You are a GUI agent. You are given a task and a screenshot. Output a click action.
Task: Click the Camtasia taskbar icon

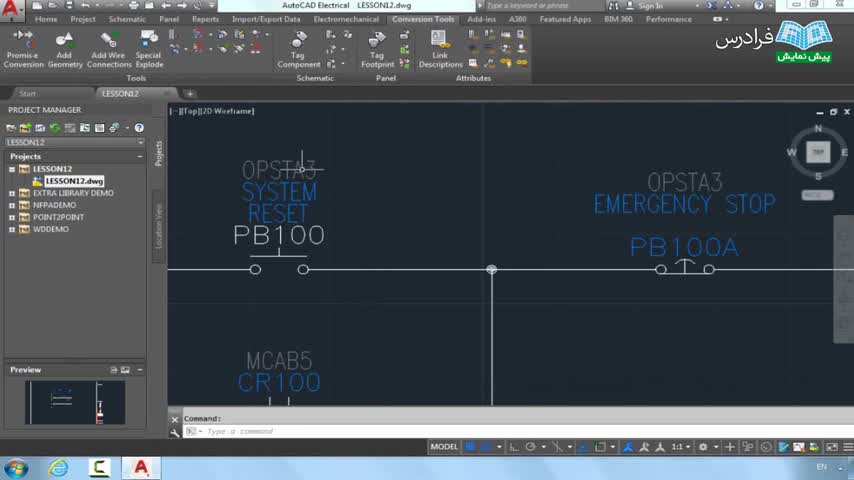click(x=100, y=469)
